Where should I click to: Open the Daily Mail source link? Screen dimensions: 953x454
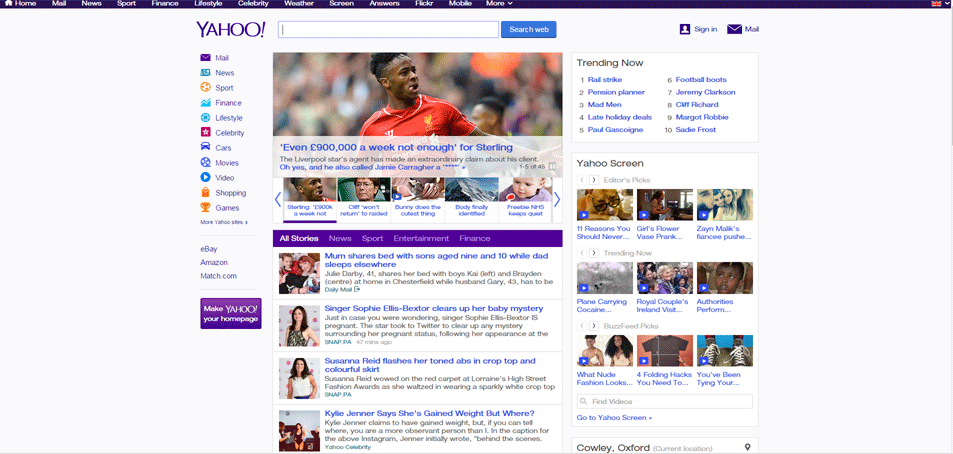point(342,290)
